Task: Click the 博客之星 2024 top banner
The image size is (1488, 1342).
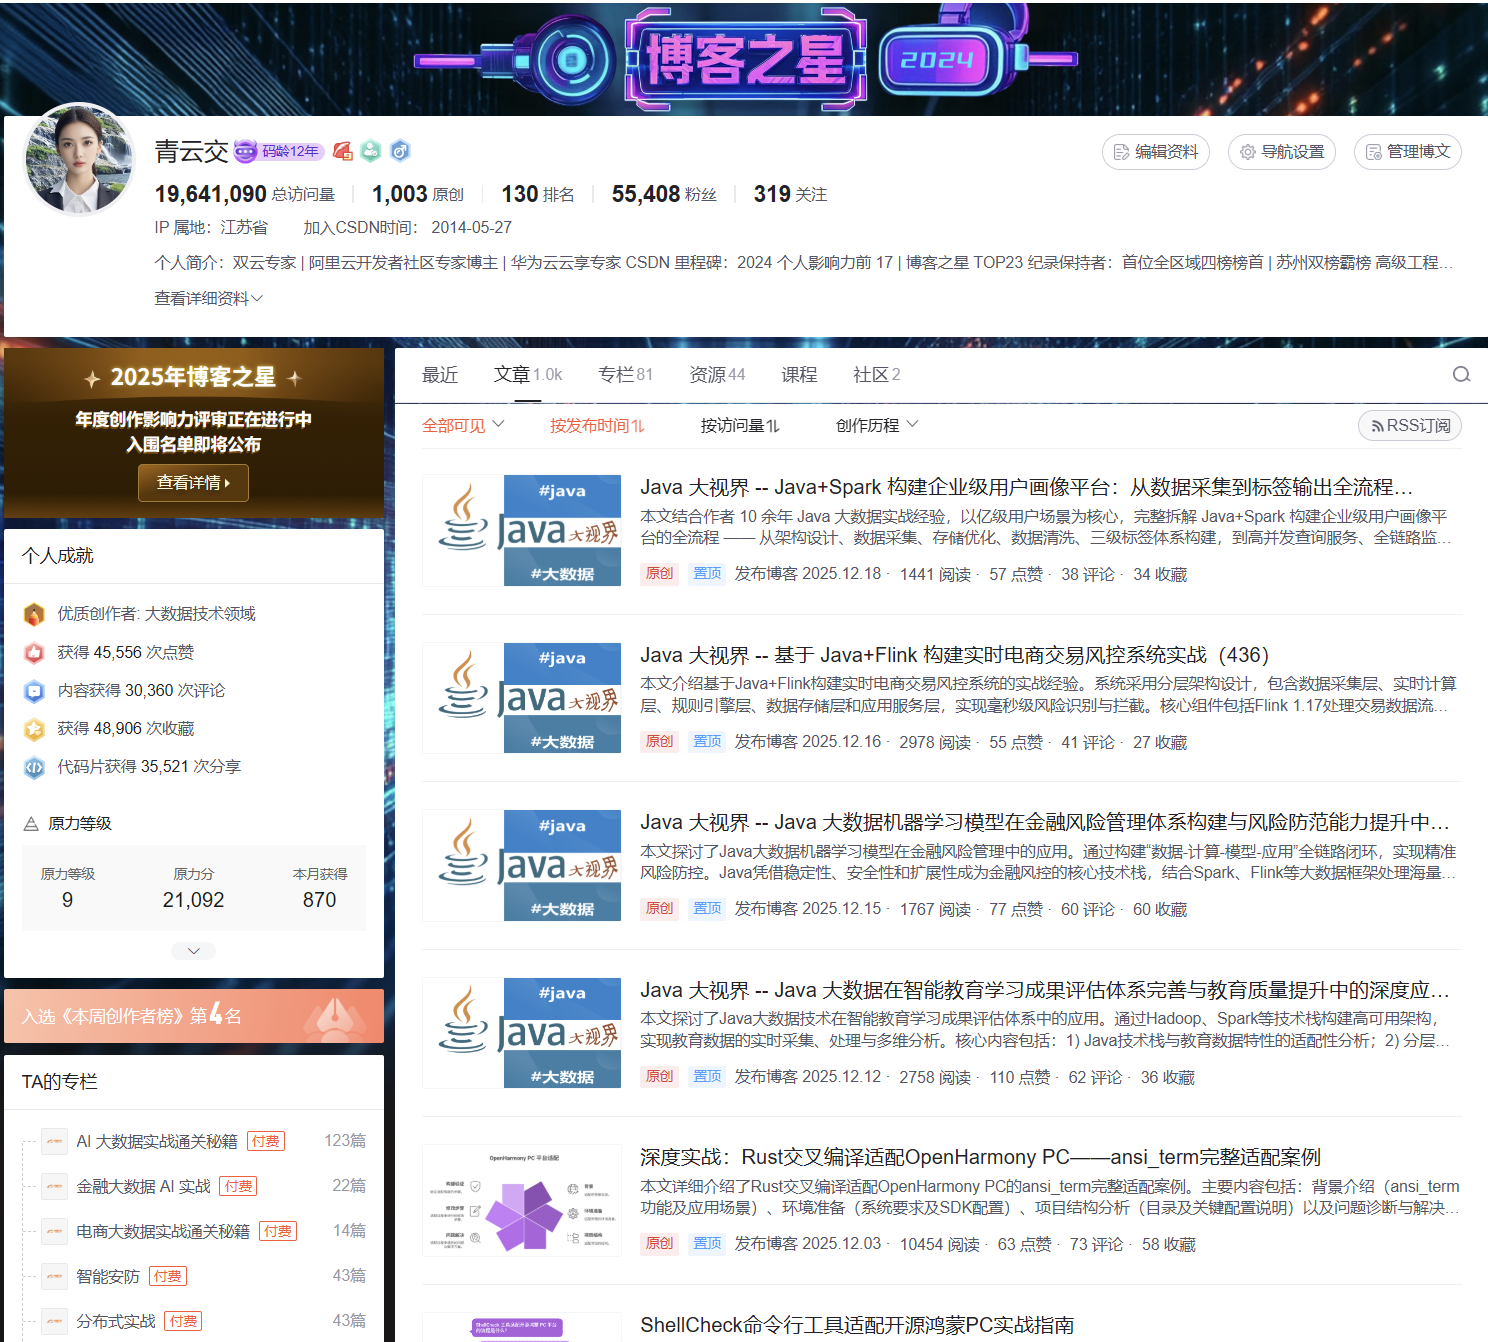Action: click(x=744, y=57)
